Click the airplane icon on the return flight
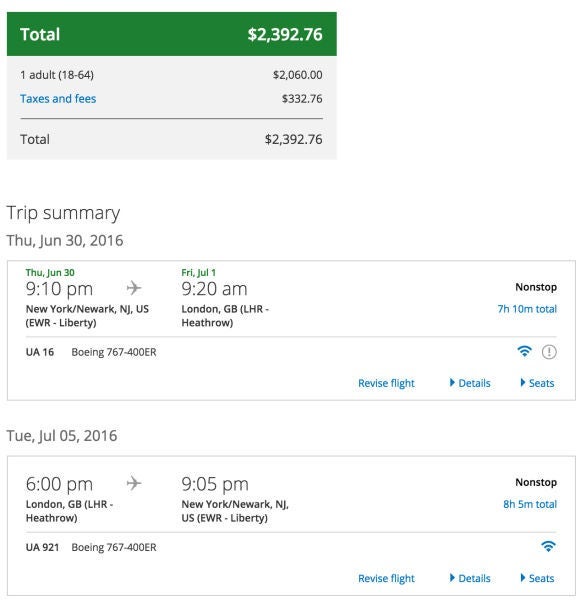The image size is (580, 600). pyautogui.click(x=134, y=483)
